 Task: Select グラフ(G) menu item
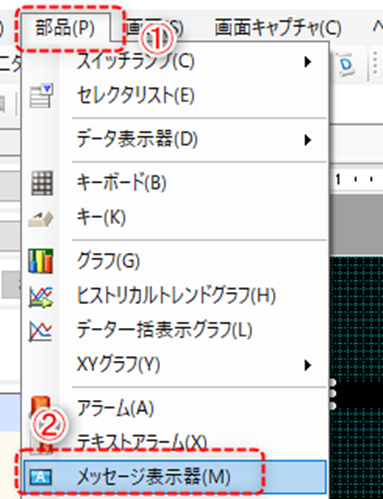pos(175,261)
